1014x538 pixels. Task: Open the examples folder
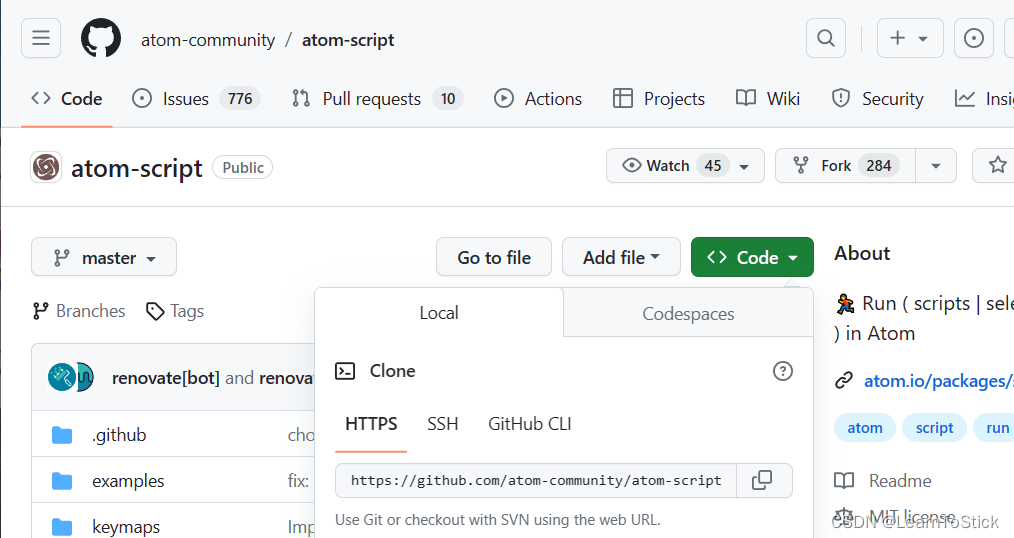point(128,481)
